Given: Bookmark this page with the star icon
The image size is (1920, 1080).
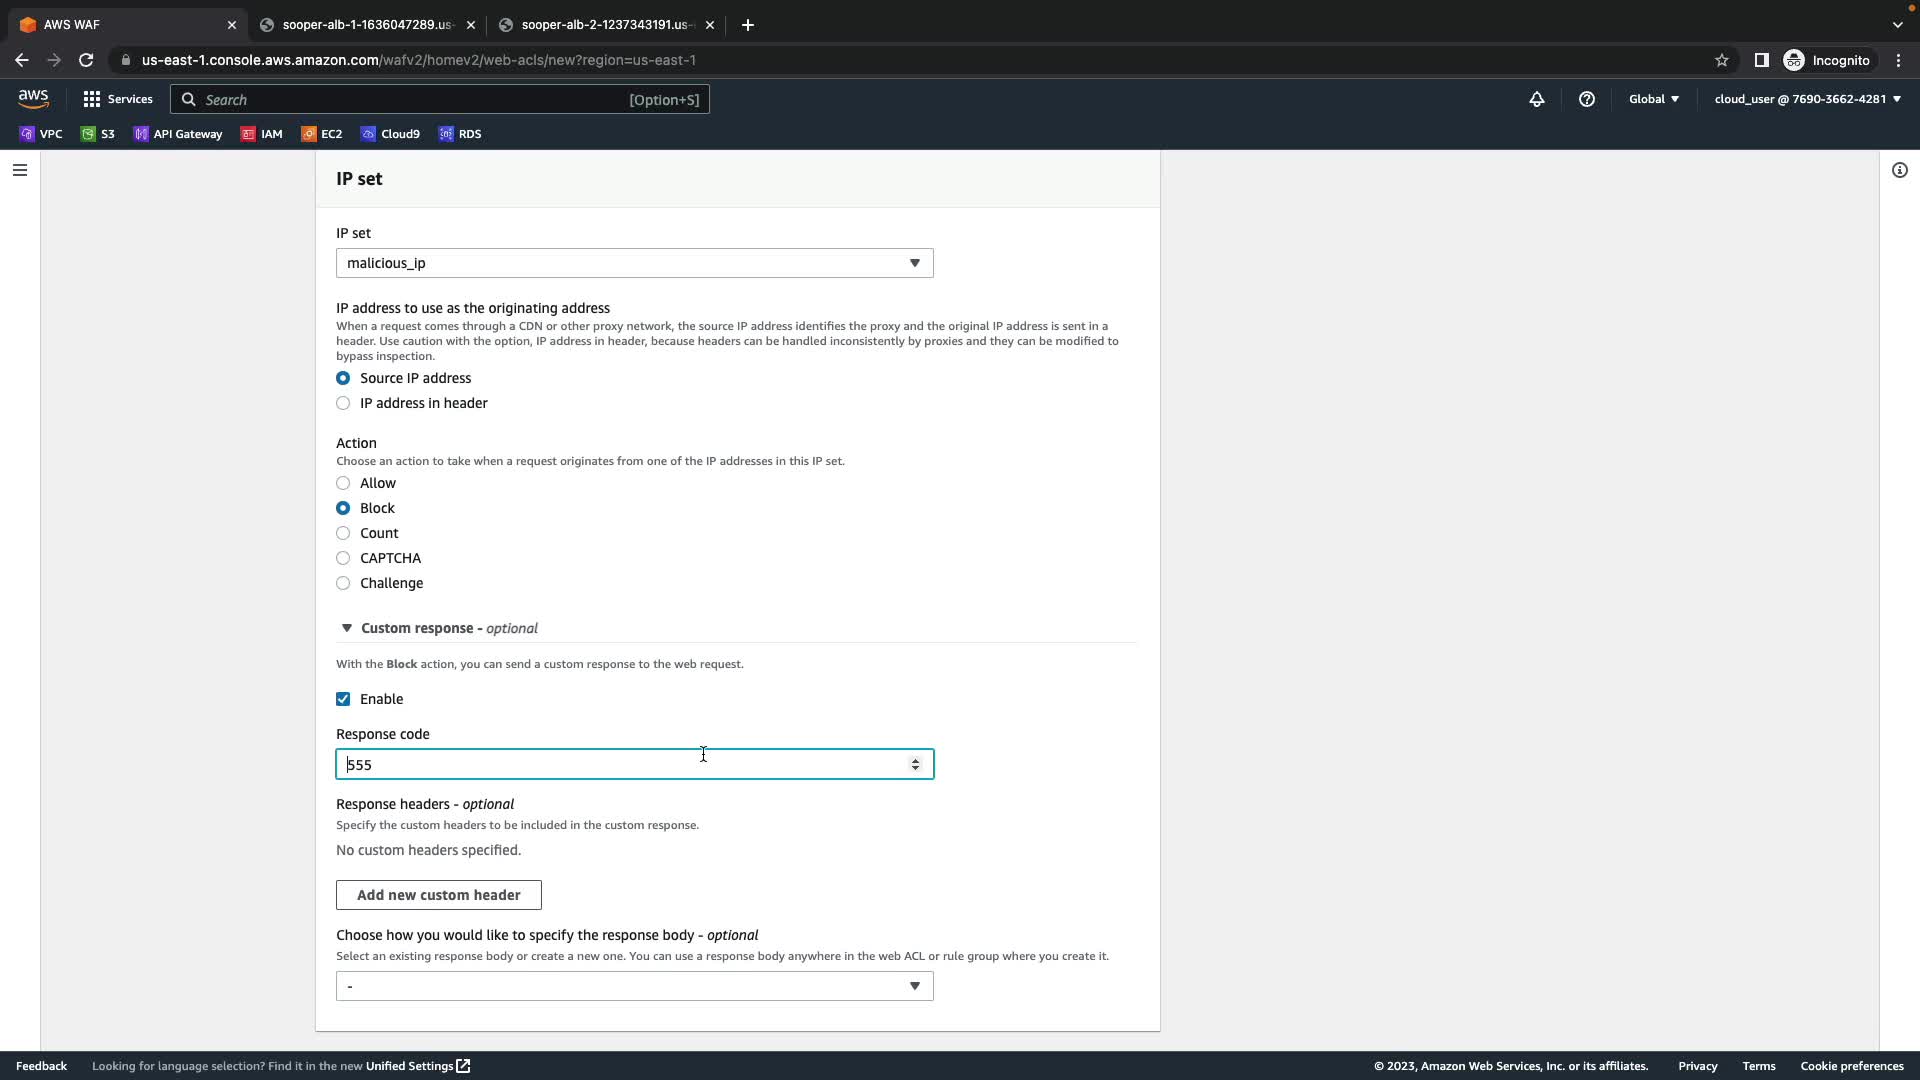Looking at the screenshot, I should (1721, 60).
